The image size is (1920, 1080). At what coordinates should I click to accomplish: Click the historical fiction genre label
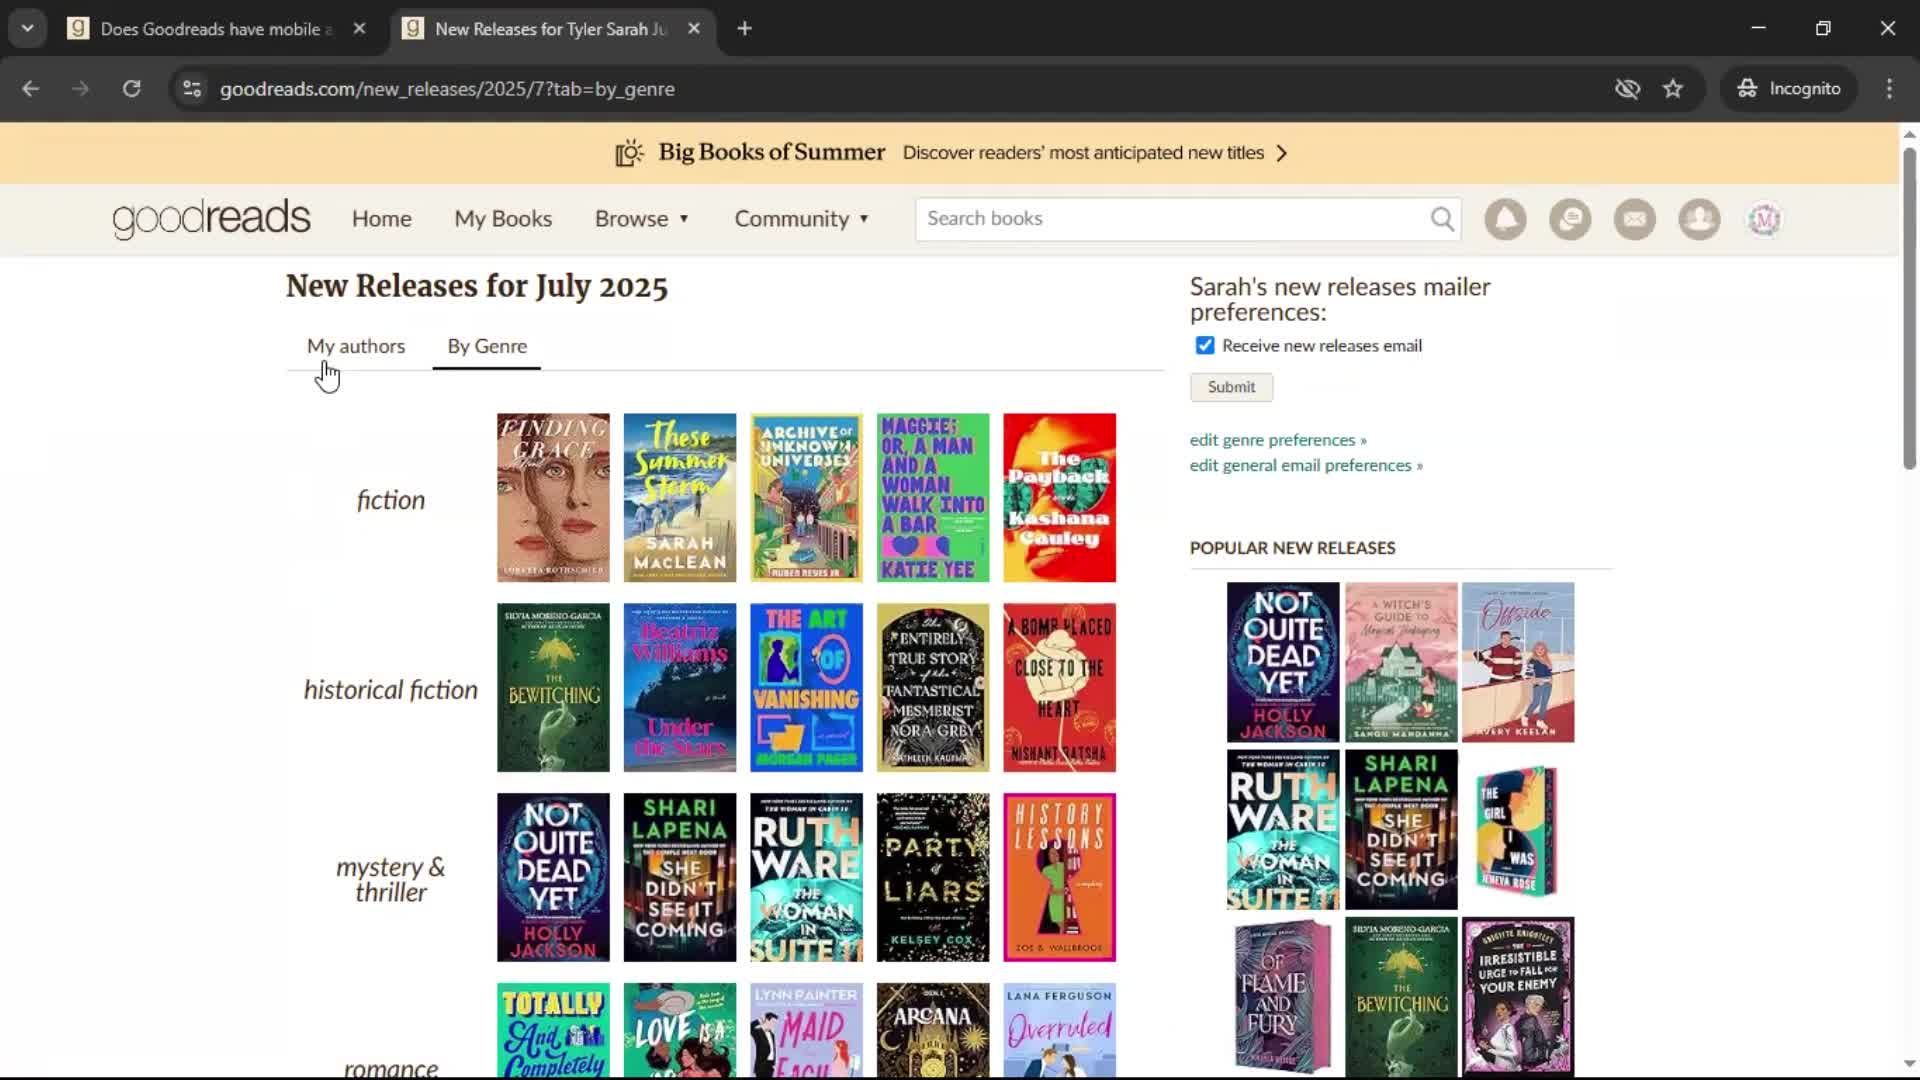391,690
